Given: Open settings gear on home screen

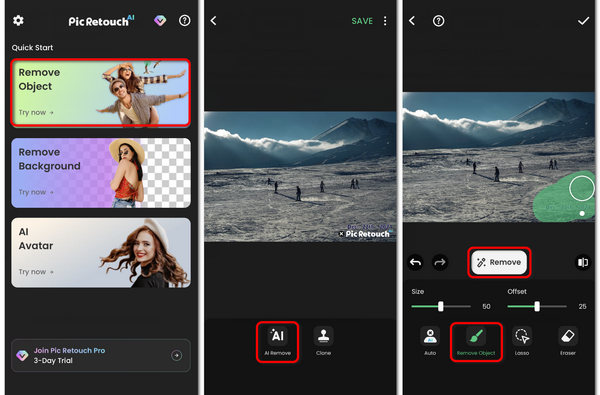Looking at the screenshot, I should [x=18, y=21].
